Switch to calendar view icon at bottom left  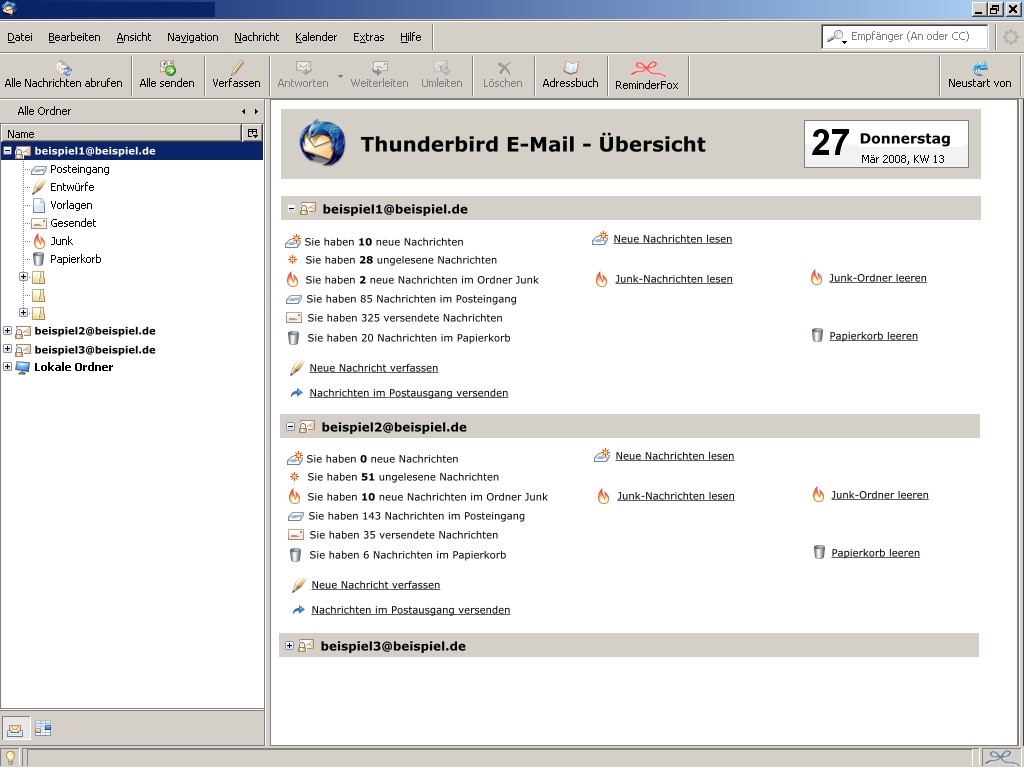point(43,728)
